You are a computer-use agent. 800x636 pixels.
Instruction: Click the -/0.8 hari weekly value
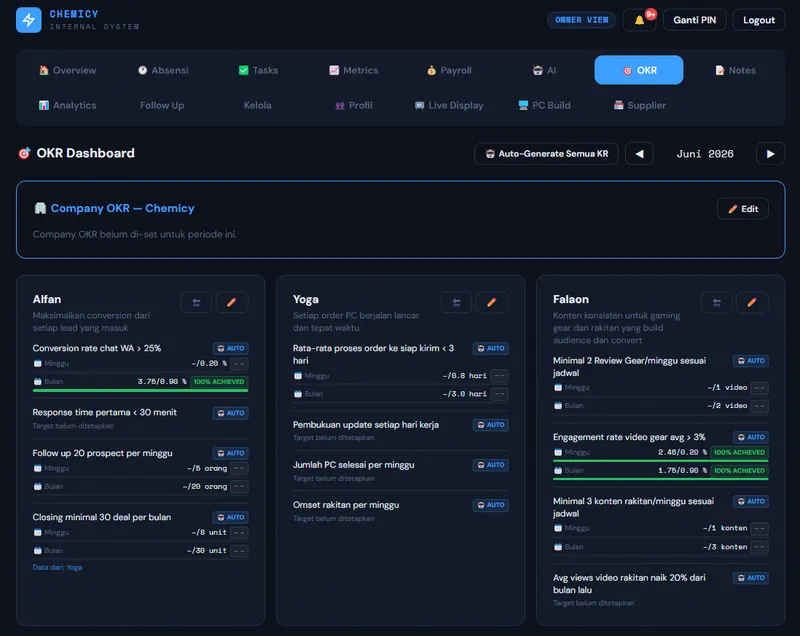[x=464, y=376]
